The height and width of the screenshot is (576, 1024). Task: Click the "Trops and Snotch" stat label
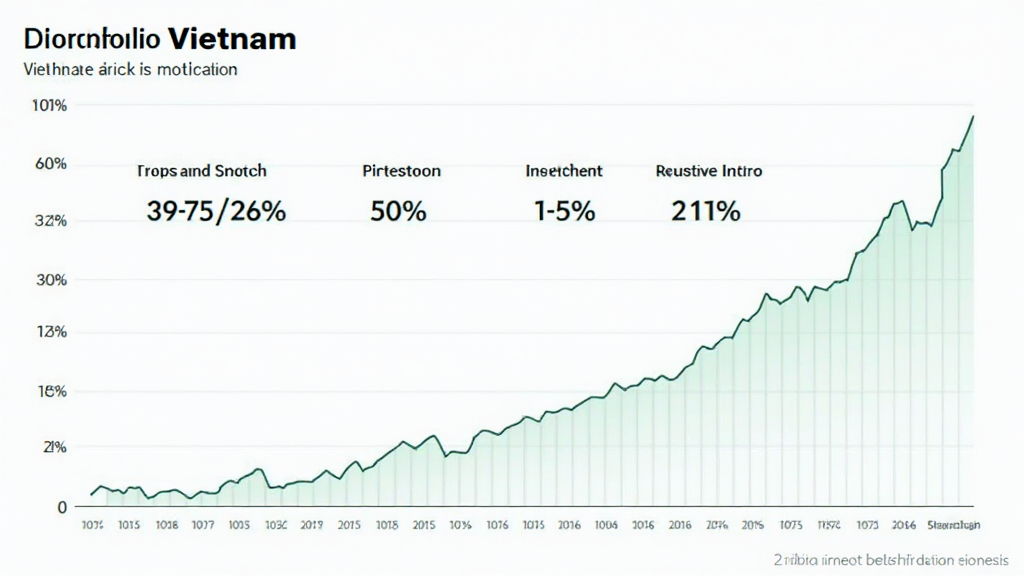(x=201, y=171)
